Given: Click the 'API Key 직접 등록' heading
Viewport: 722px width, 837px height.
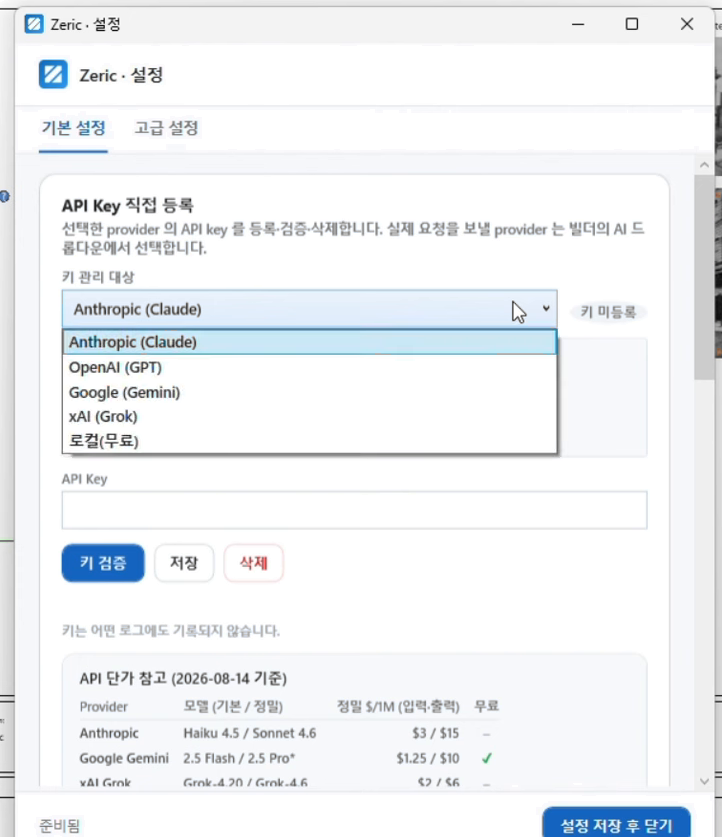Looking at the screenshot, I should 128,206.
